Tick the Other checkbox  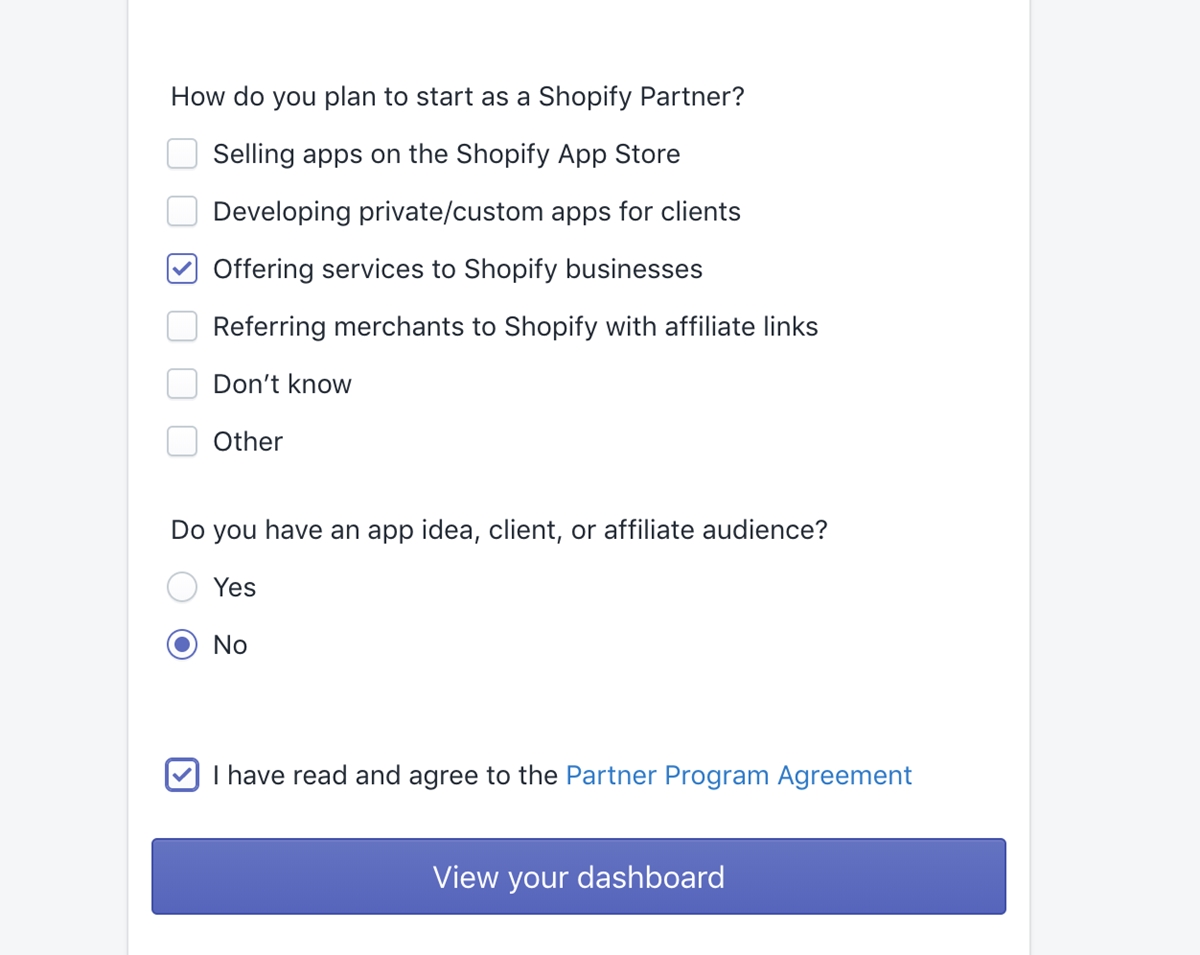182,441
